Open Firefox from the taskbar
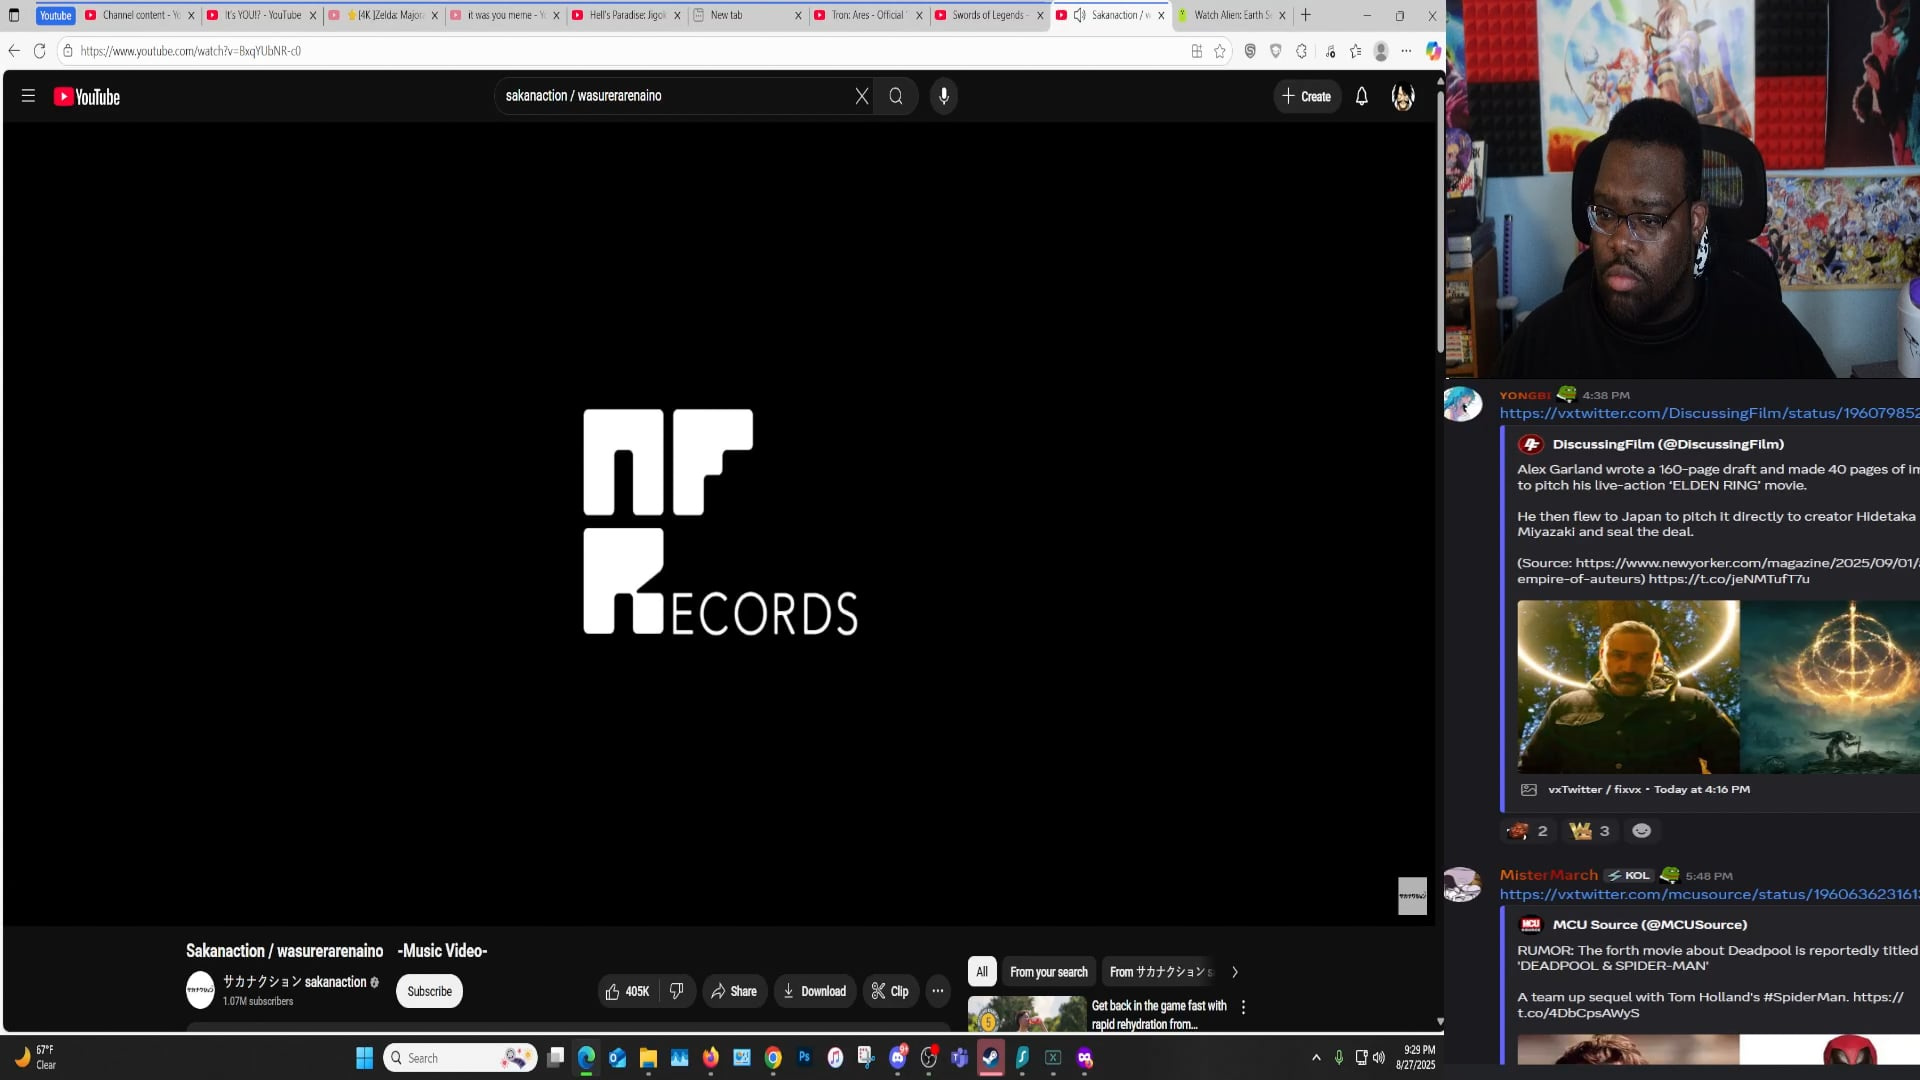This screenshot has height=1080, width=1920. point(711,1057)
